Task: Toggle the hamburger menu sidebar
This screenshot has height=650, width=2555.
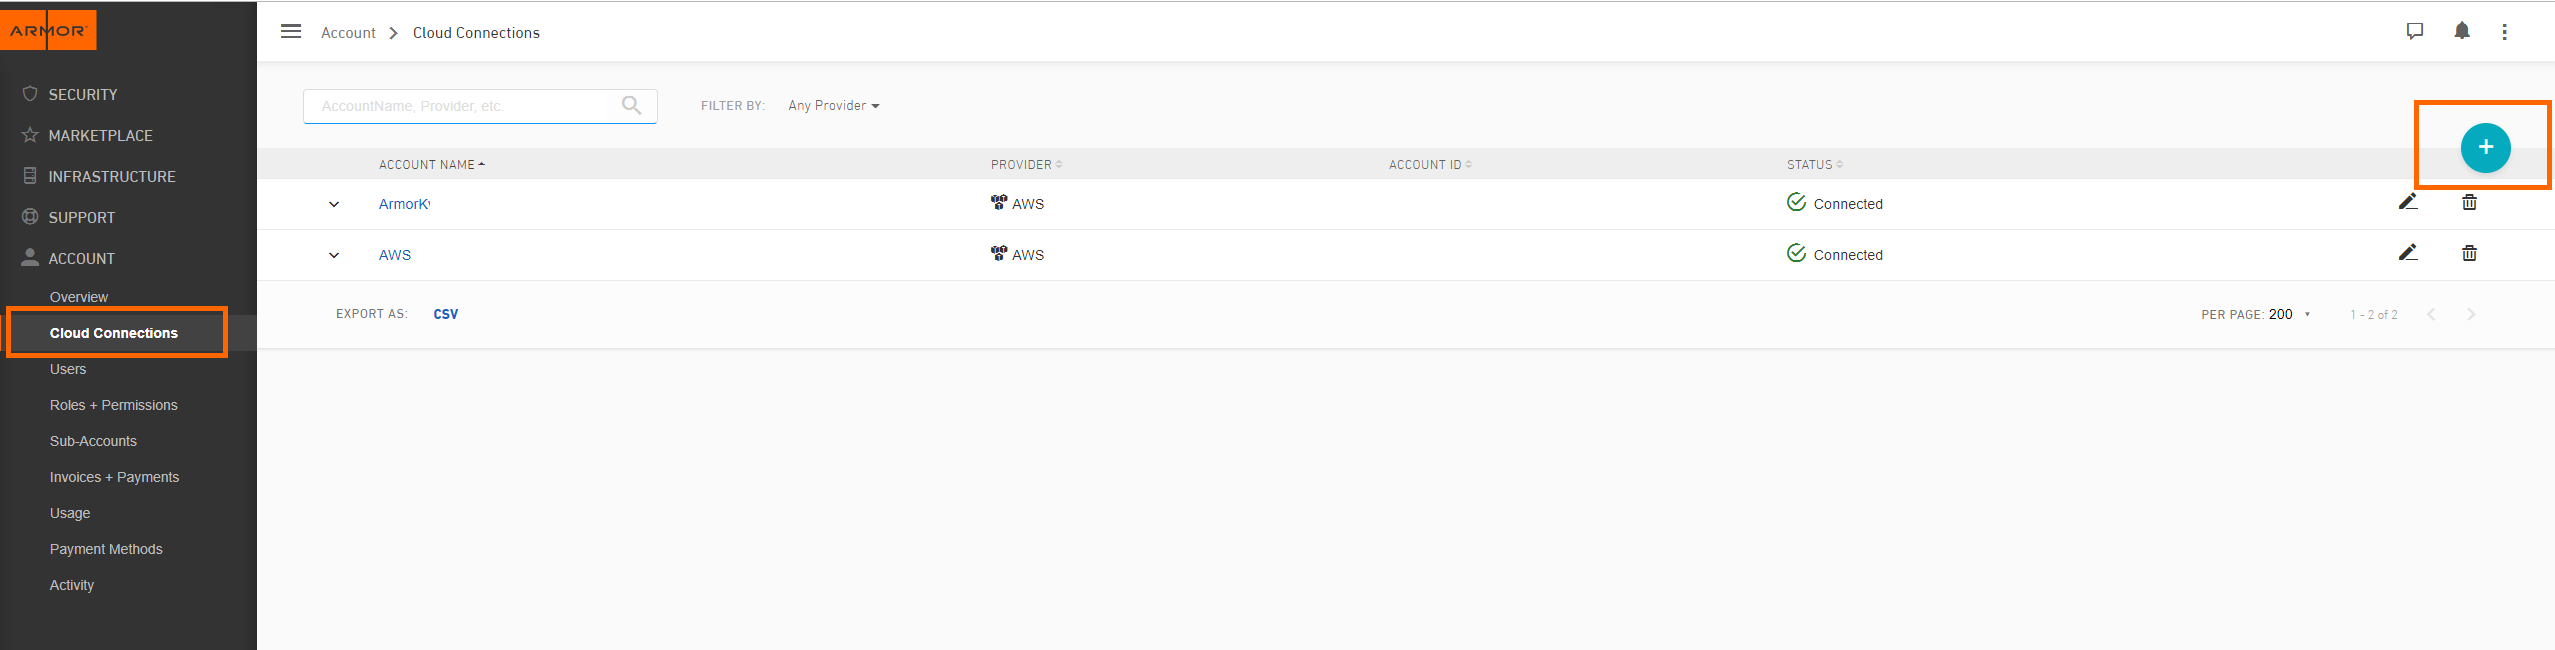Action: pos(291,31)
